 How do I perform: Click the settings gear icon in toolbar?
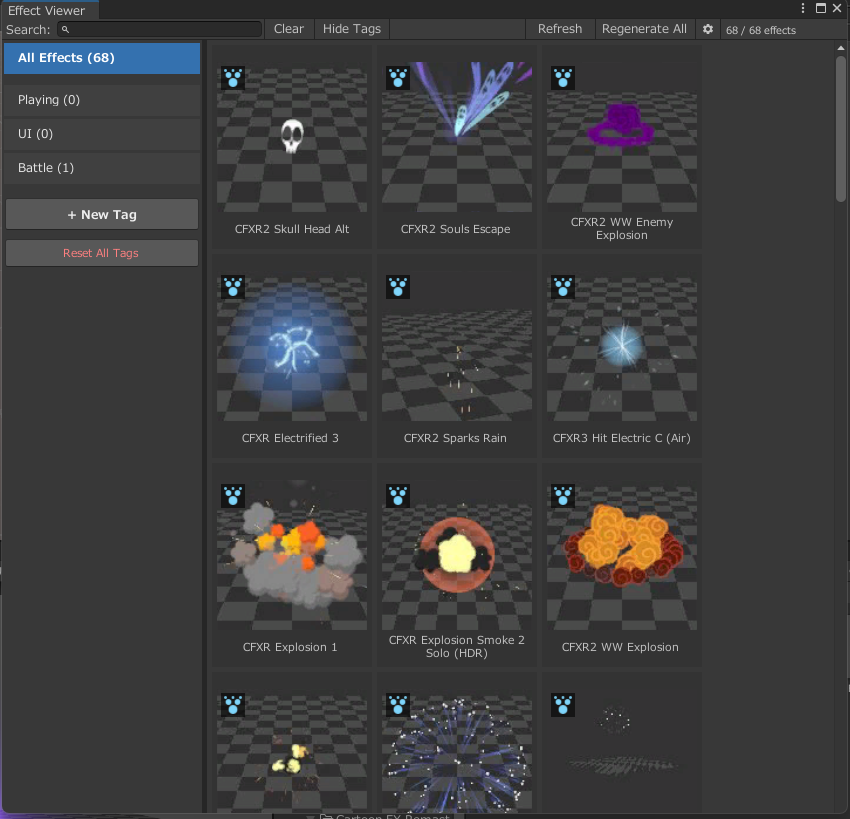coord(708,29)
